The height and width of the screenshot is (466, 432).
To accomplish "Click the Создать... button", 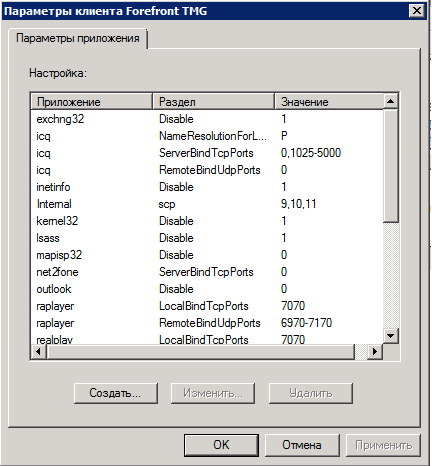I will point(116,393).
